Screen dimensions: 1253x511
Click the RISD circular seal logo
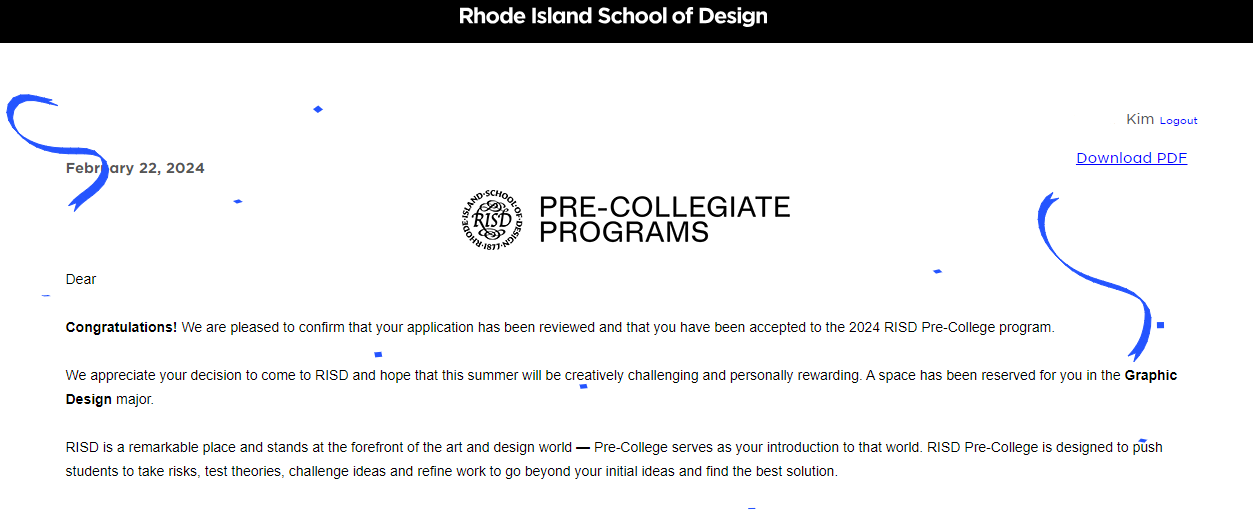(492, 219)
